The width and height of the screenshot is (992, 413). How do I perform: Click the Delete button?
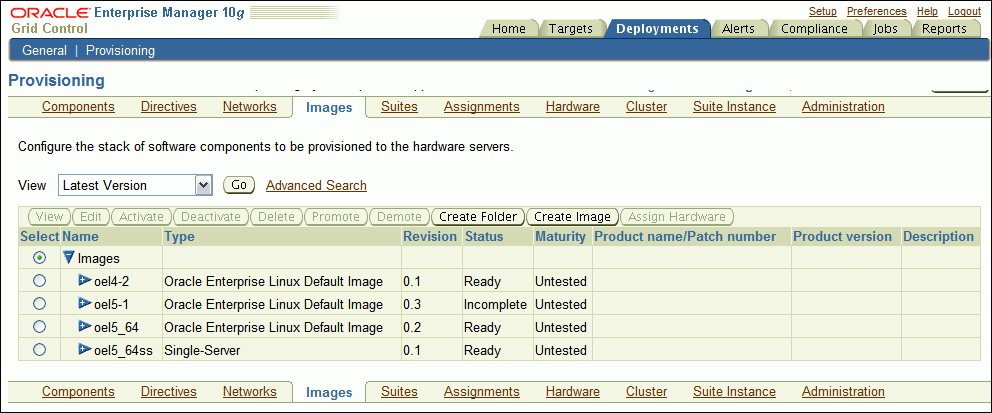coord(276,216)
